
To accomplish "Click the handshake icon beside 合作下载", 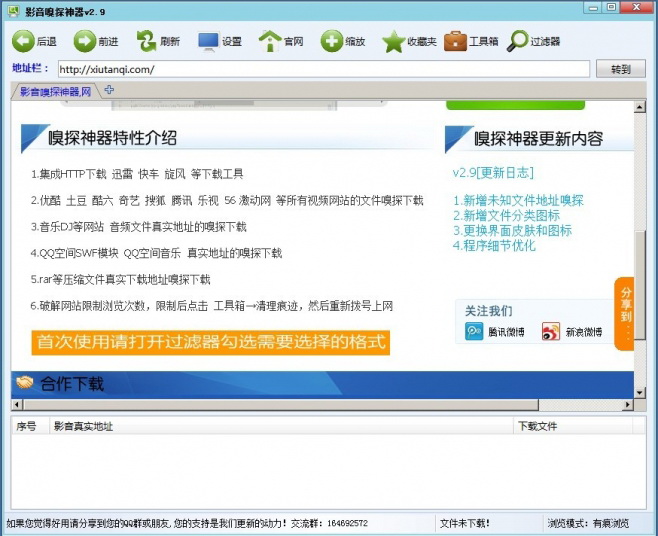I will [25, 382].
